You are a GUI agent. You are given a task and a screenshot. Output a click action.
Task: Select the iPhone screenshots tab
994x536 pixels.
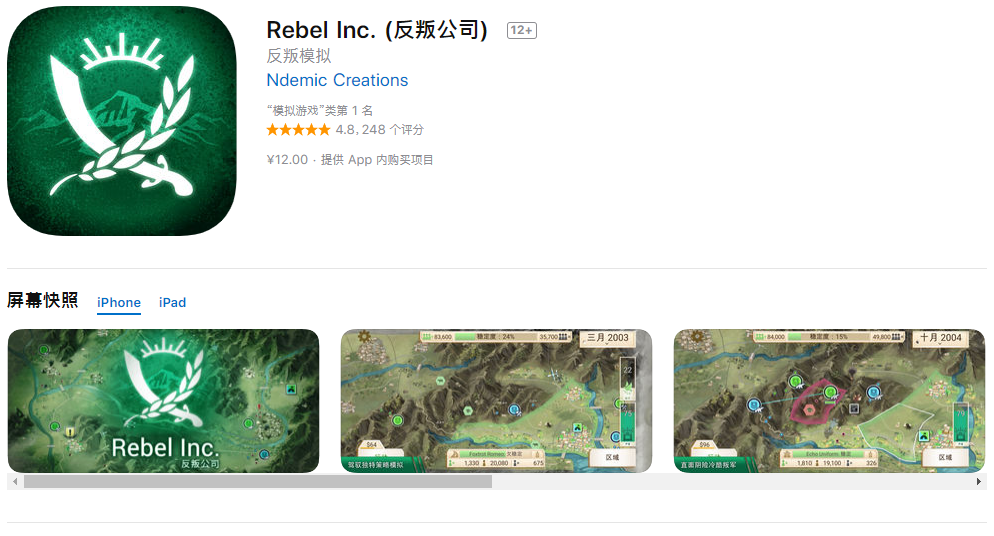point(119,303)
